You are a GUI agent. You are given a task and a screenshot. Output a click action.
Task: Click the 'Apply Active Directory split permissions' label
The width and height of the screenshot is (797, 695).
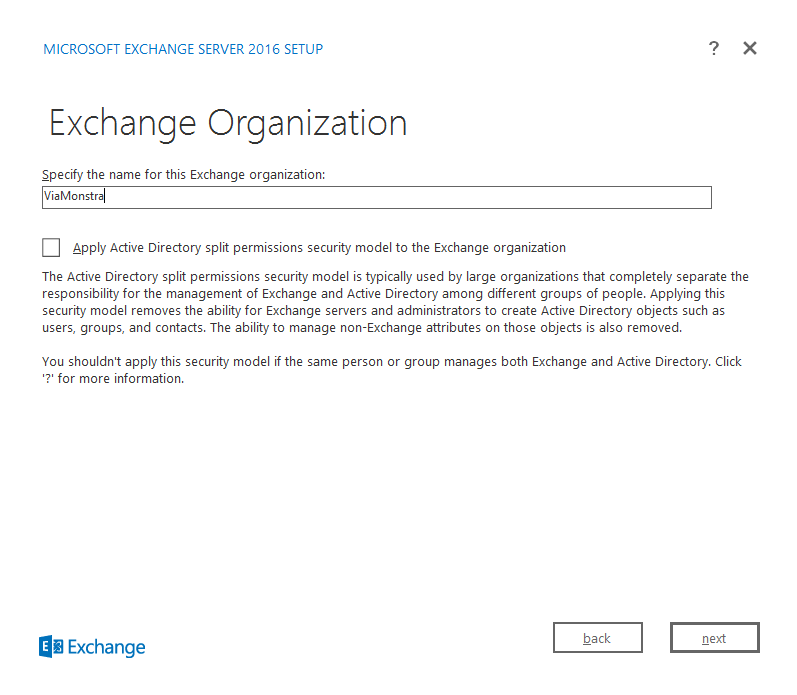point(319,247)
